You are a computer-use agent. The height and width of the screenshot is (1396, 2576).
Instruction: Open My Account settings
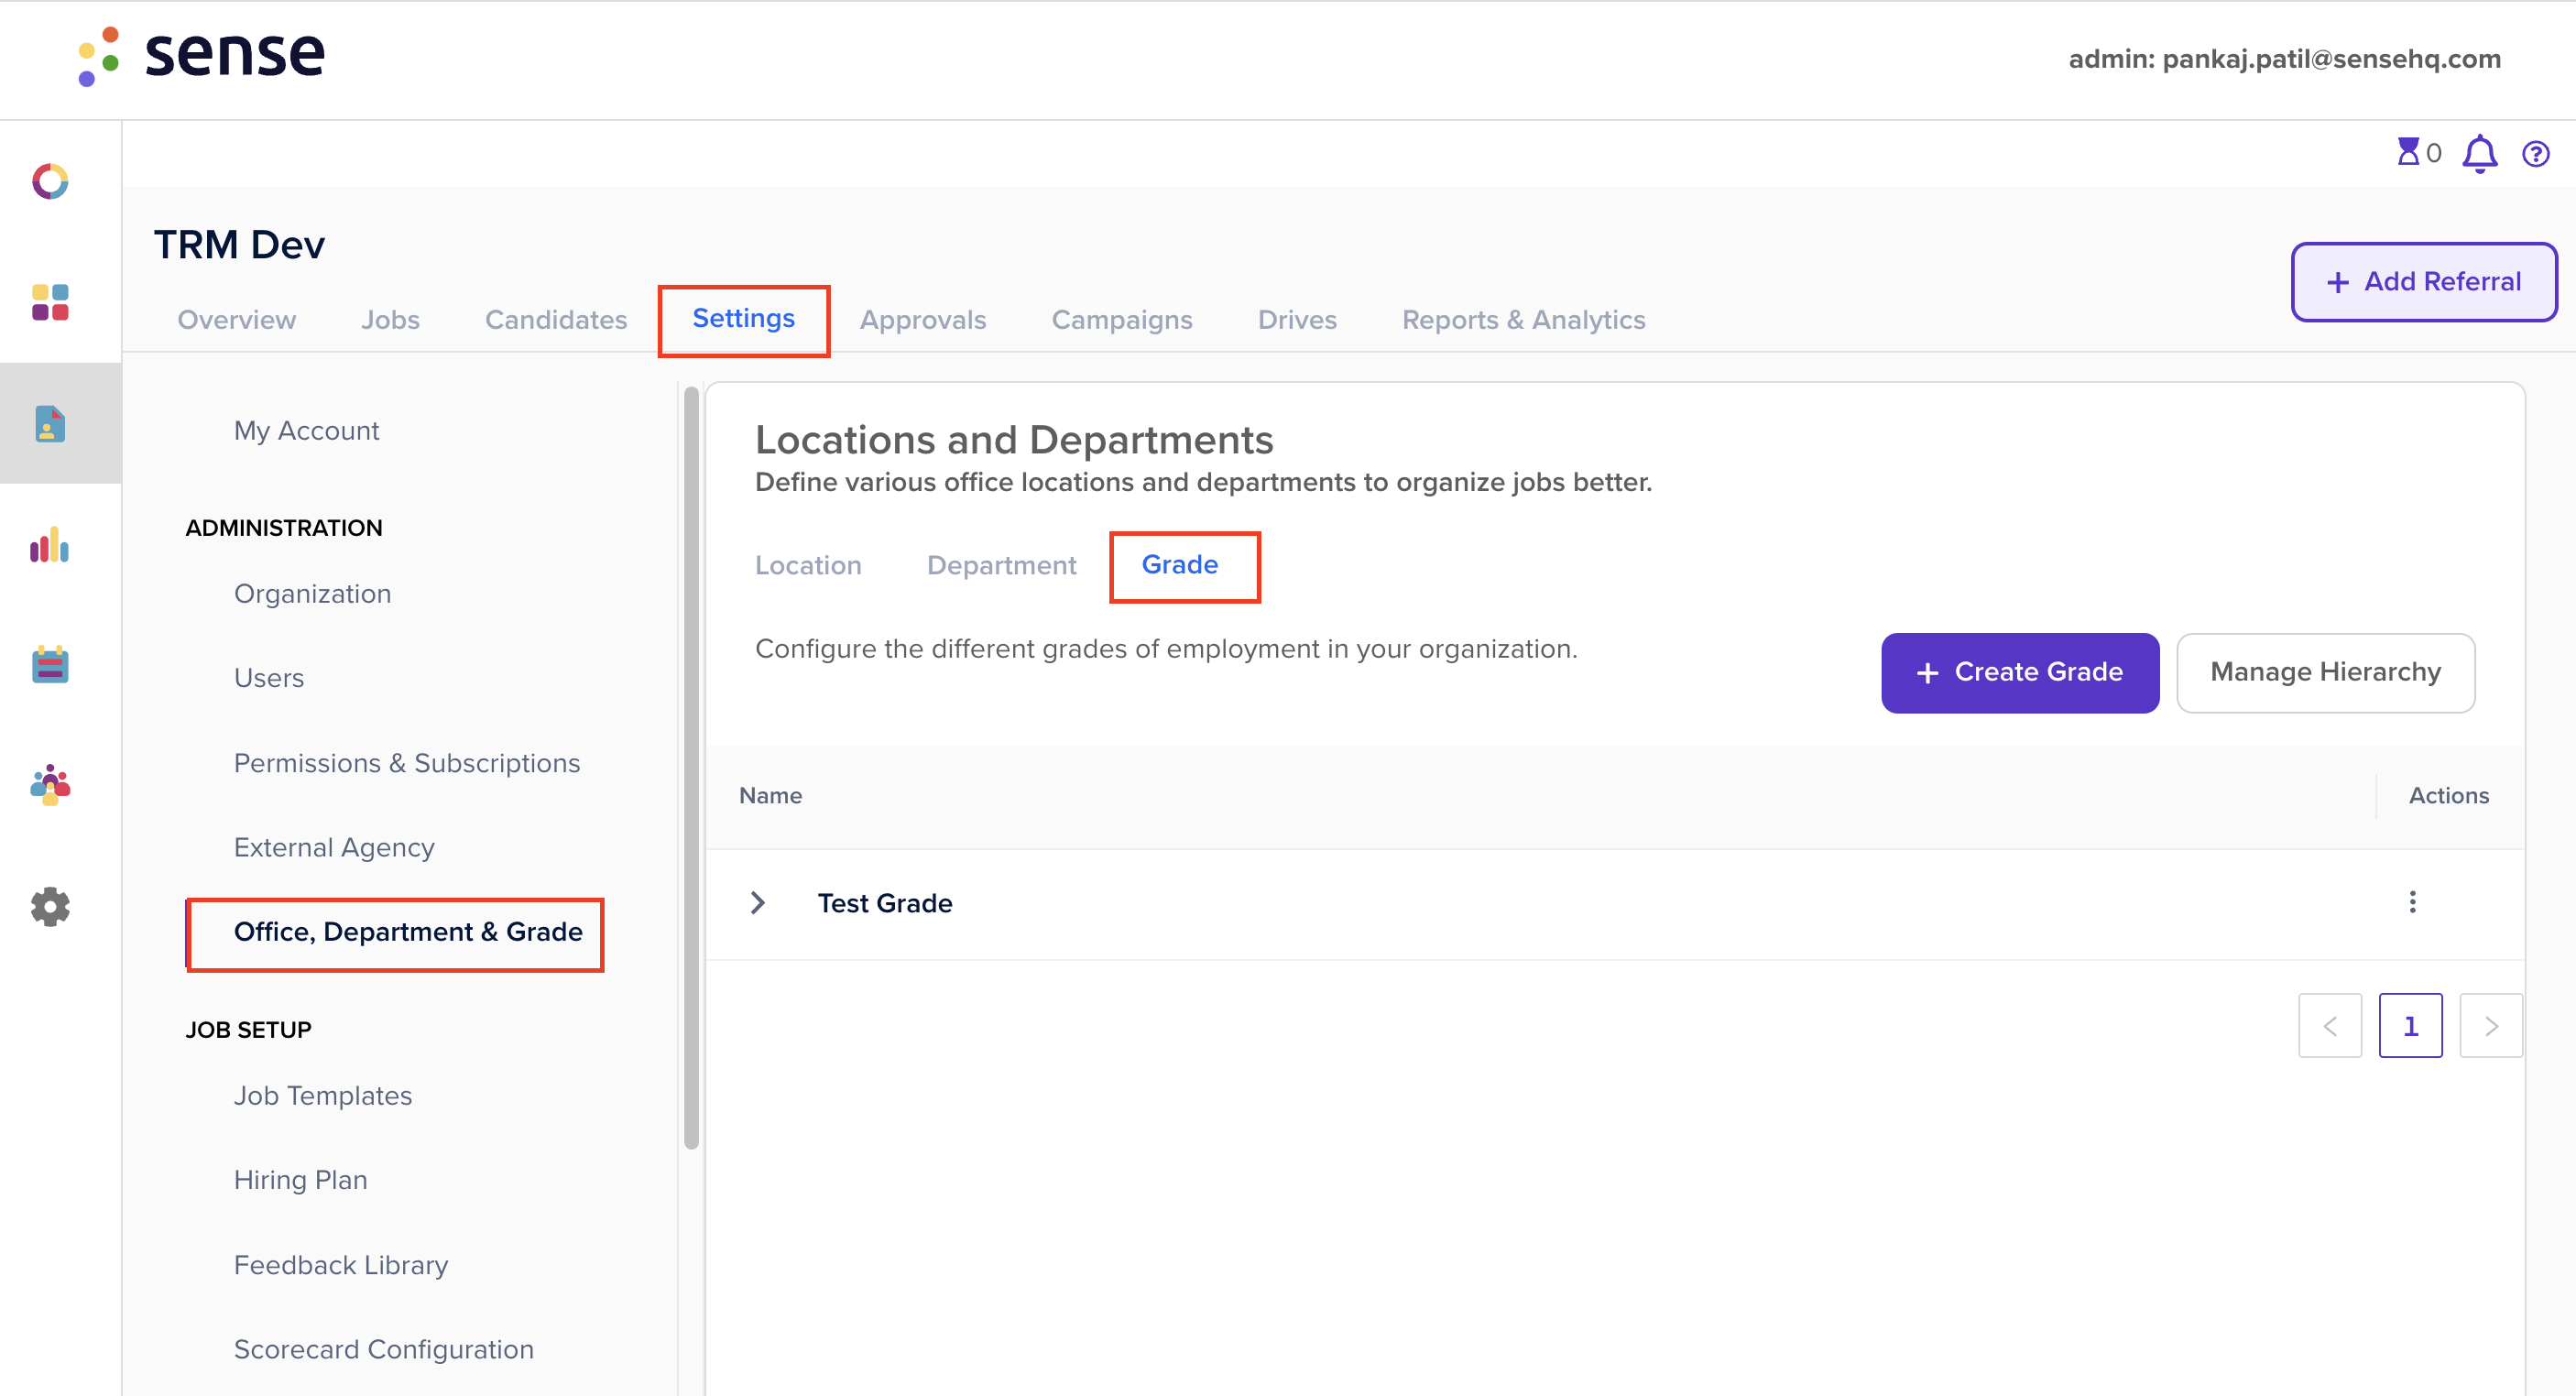tap(306, 431)
